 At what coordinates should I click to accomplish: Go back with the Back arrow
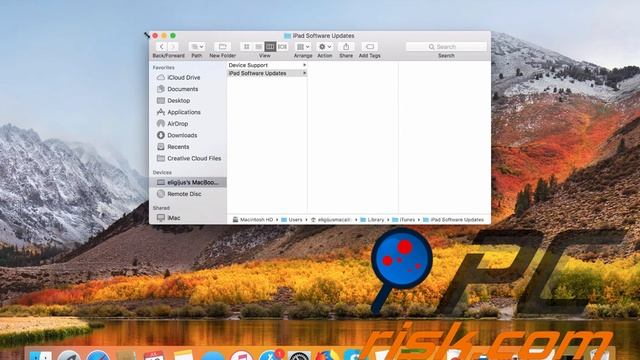click(x=162, y=47)
